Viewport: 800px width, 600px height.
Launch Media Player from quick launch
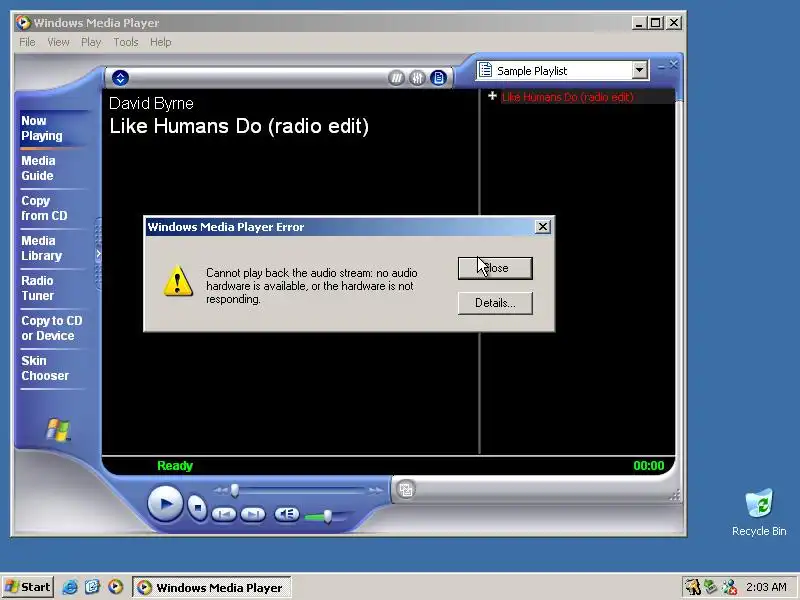(x=116, y=587)
